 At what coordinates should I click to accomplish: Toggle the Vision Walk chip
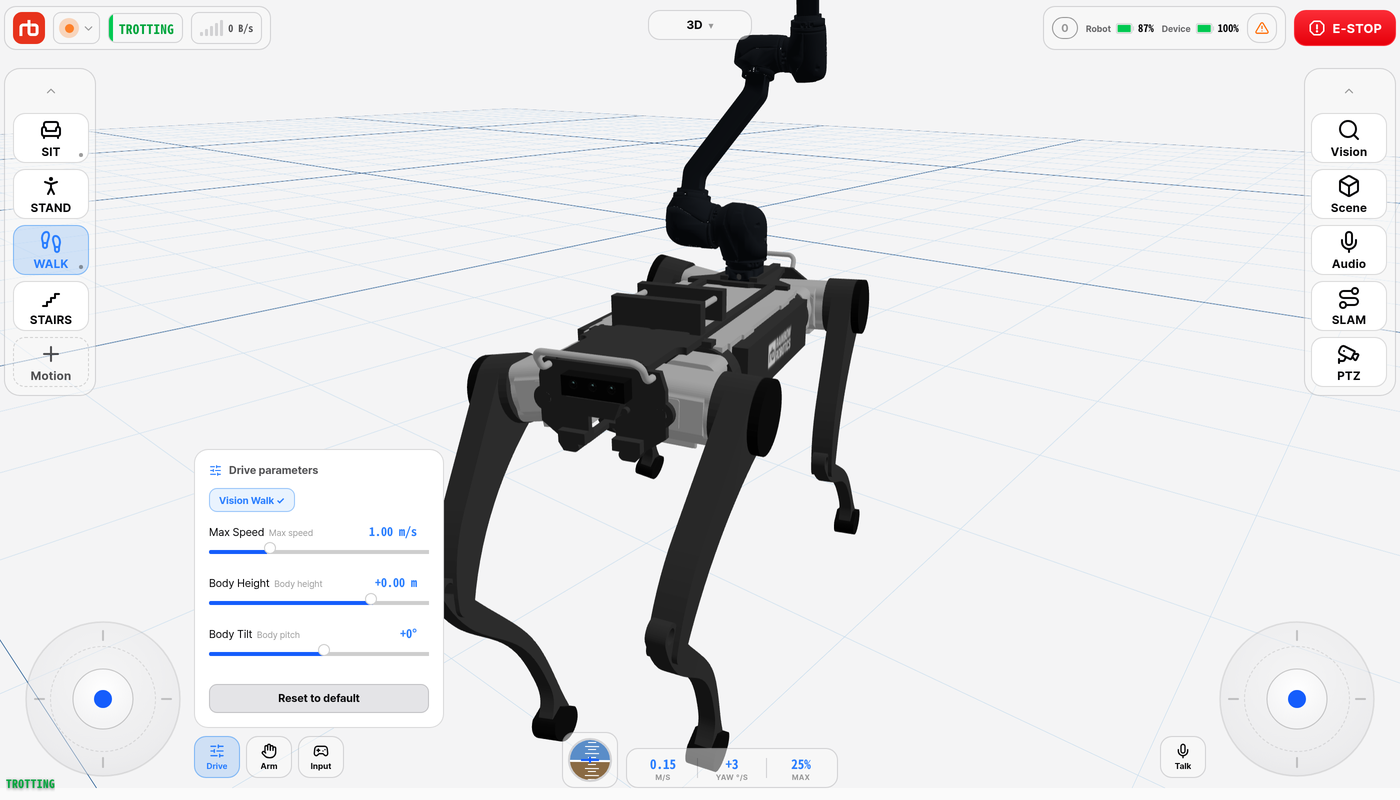tap(252, 500)
